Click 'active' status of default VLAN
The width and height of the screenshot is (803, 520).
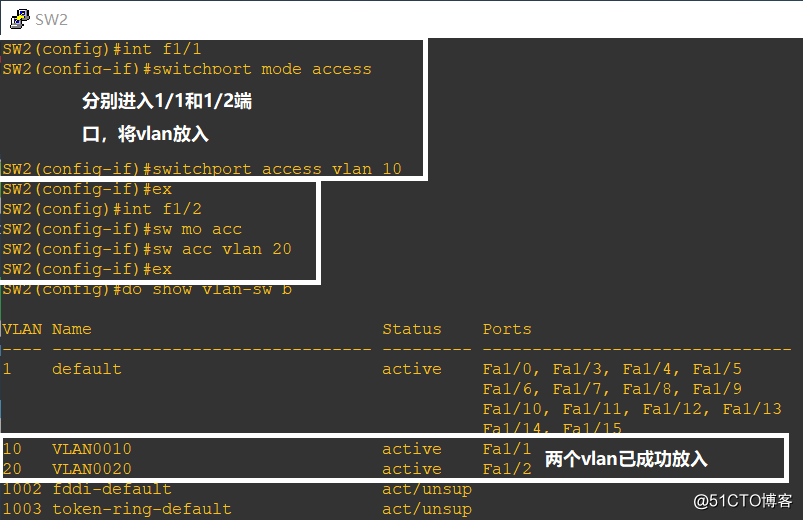coord(412,369)
